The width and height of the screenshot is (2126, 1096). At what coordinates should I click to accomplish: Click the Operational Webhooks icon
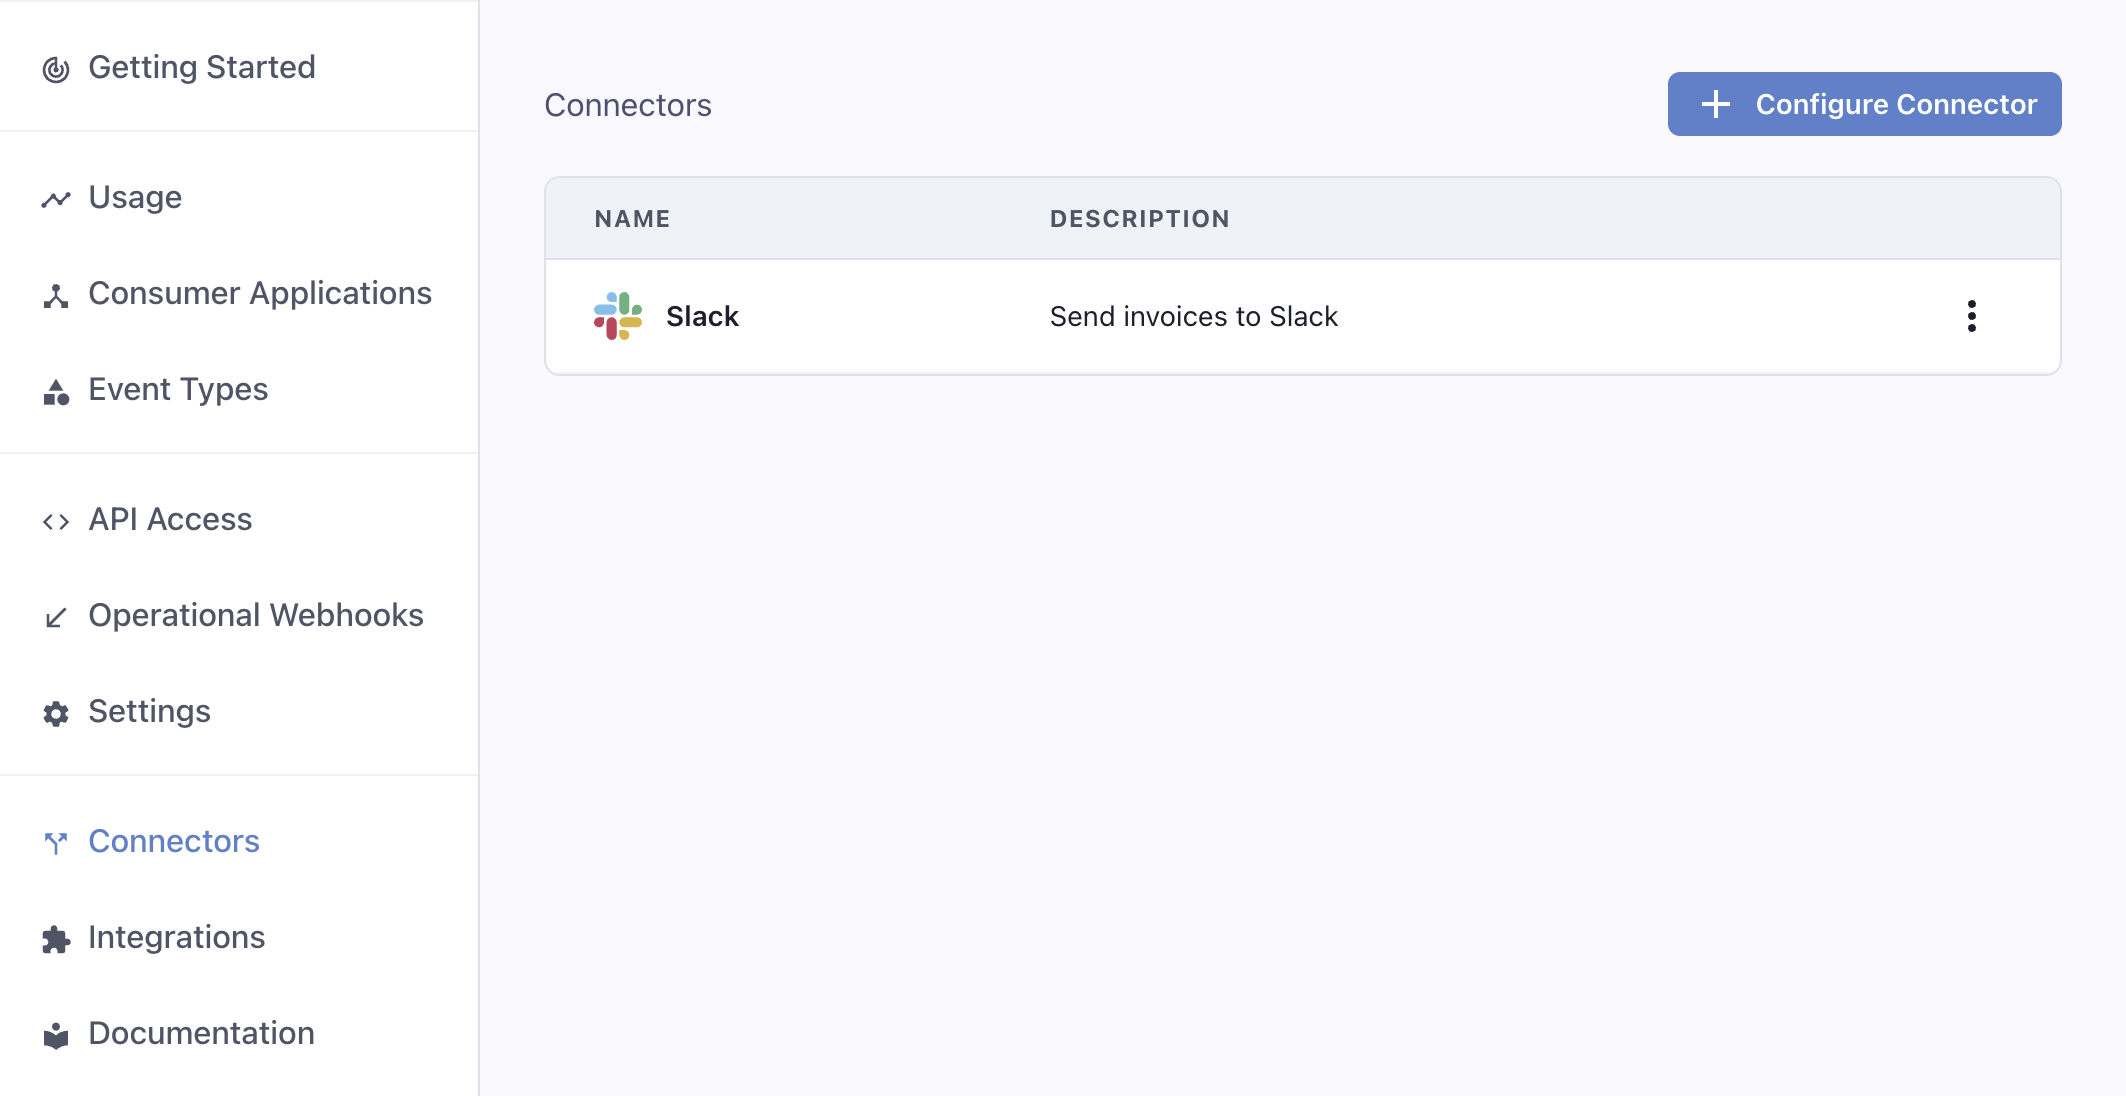tap(57, 615)
